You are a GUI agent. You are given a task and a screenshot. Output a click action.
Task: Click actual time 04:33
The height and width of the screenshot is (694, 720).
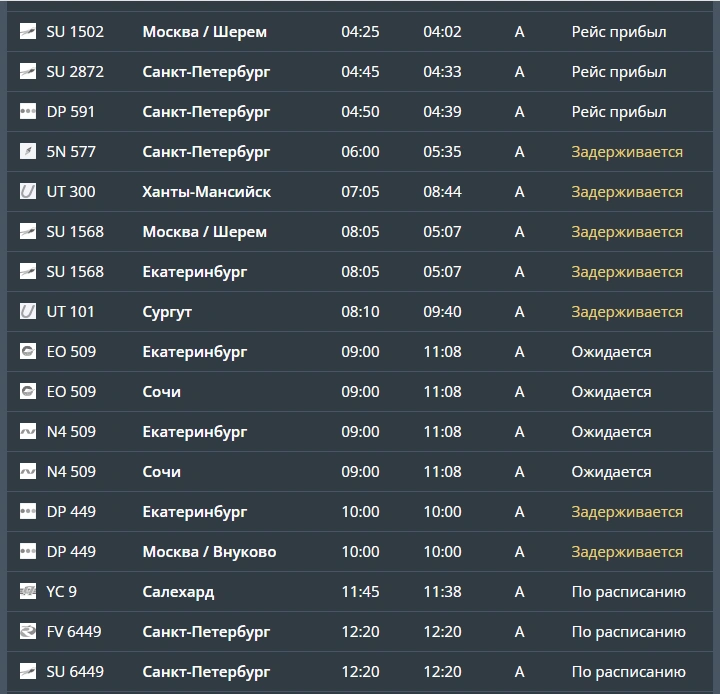pyautogui.click(x=442, y=72)
